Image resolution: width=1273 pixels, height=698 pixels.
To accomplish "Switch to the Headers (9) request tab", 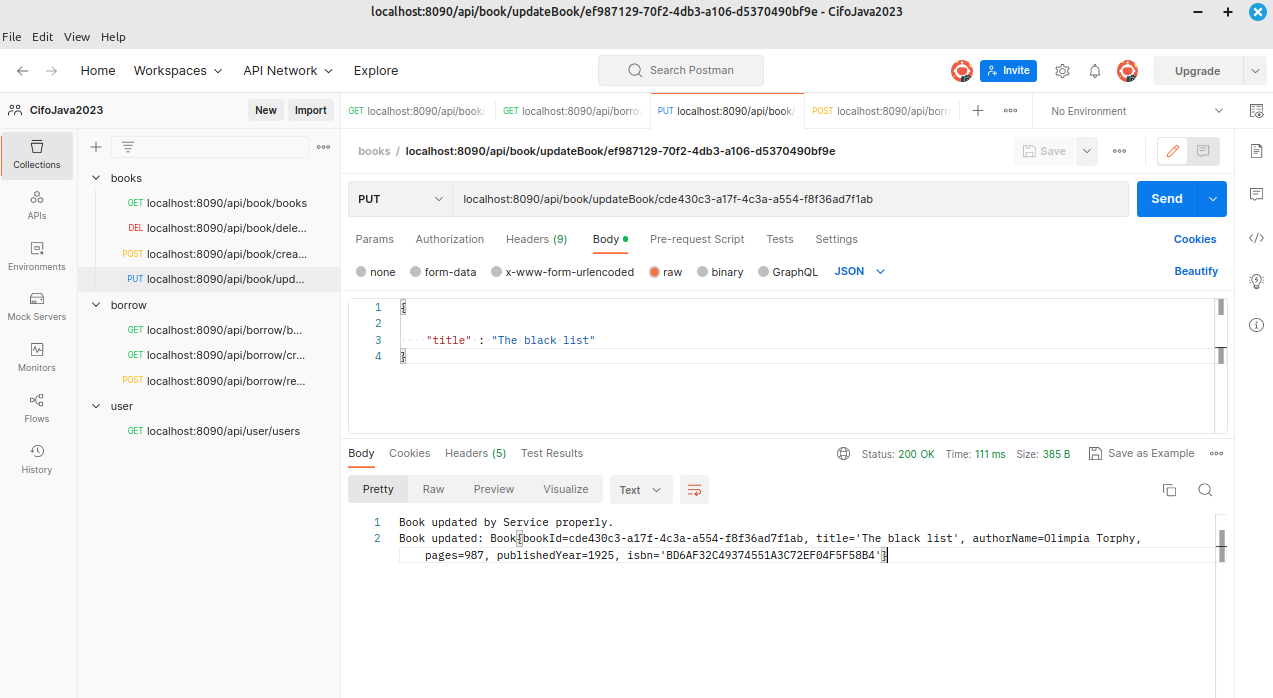I will 537,240.
